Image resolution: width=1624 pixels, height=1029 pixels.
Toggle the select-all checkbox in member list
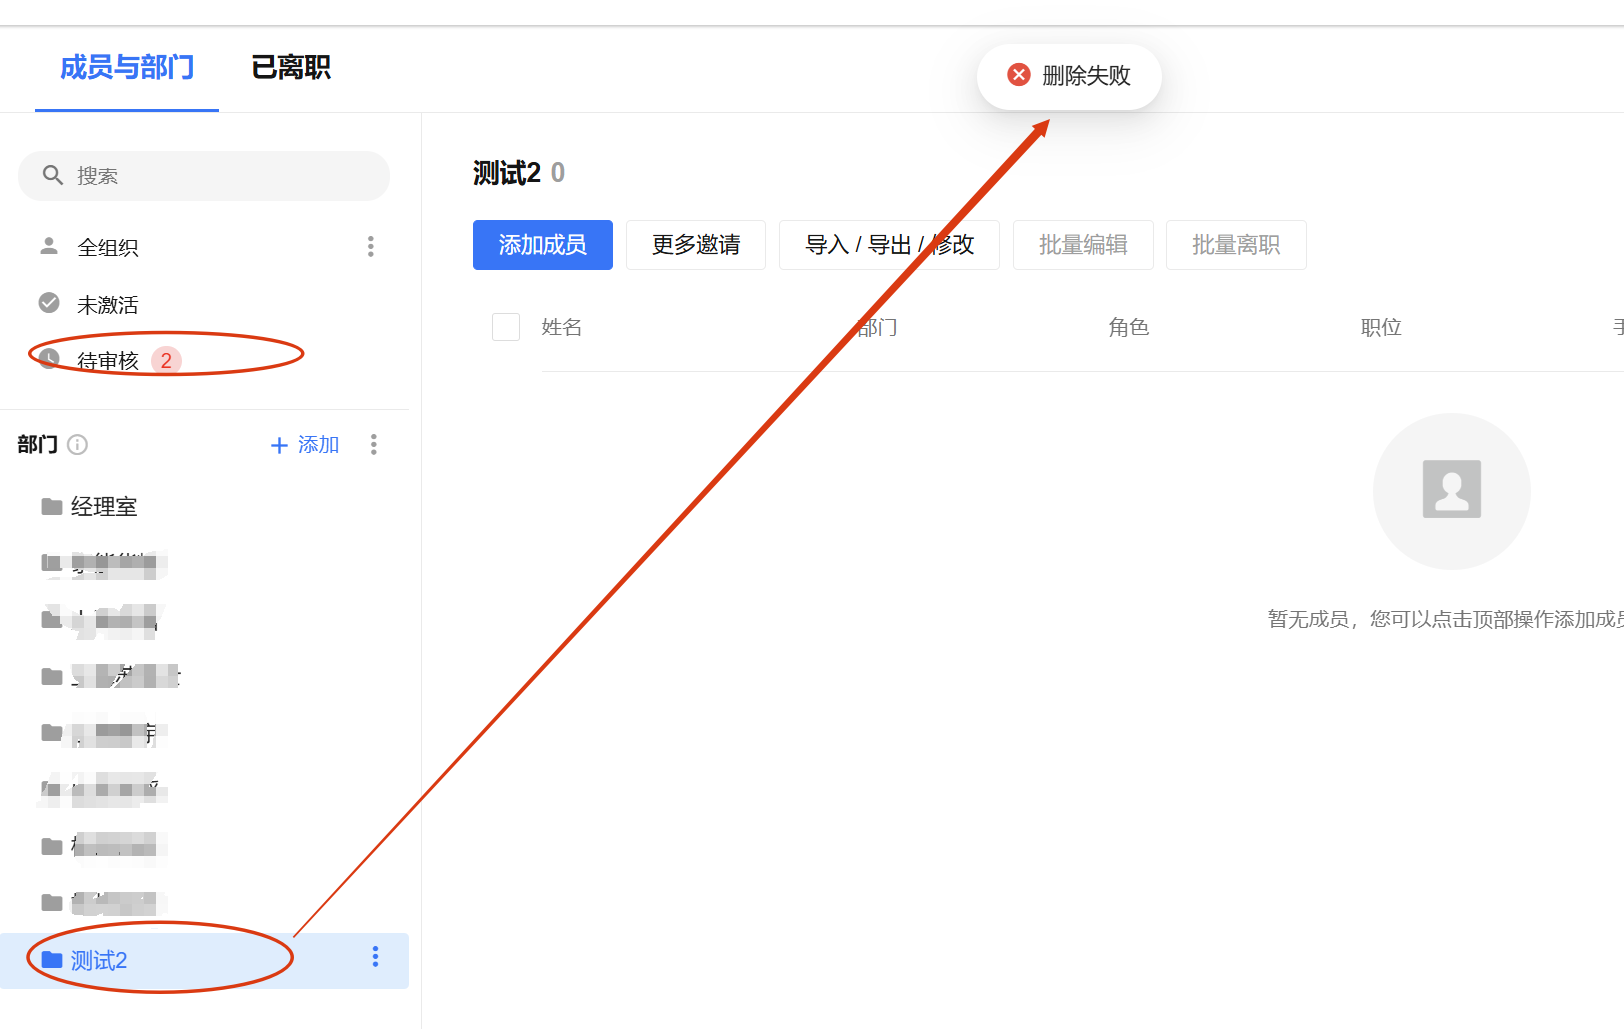tap(506, 327)
